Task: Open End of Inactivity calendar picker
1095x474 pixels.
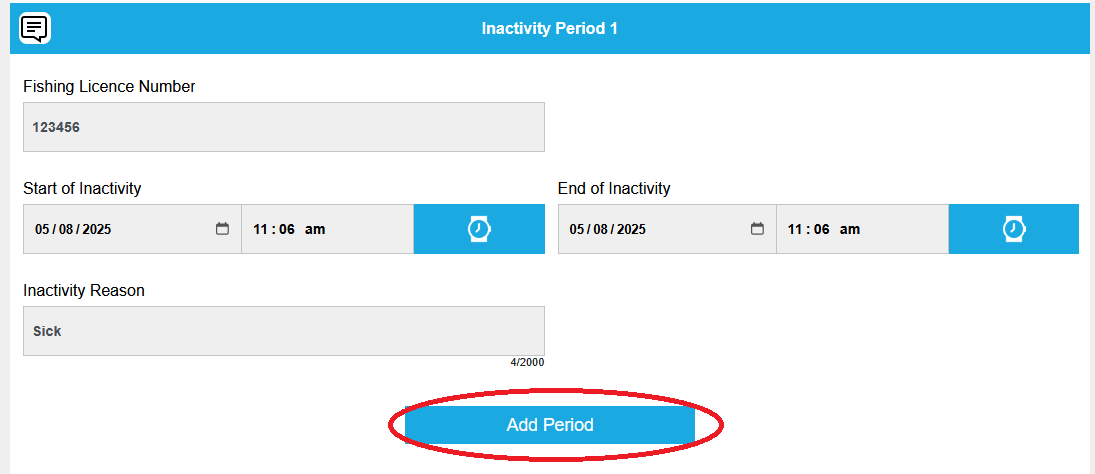Action: [757, 229]
